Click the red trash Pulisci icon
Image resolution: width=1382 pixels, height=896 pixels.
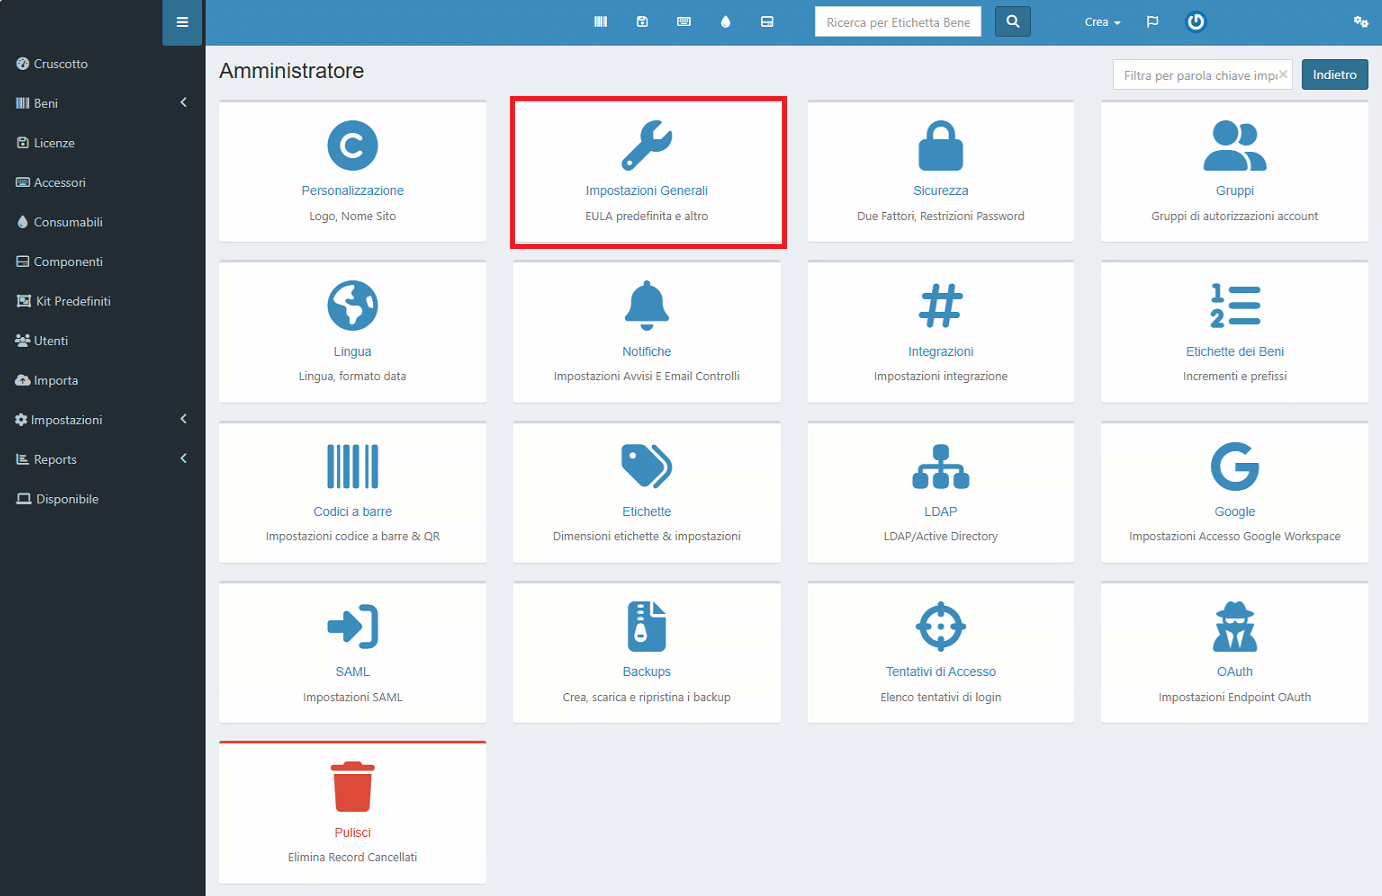click(x=352, y=787)
